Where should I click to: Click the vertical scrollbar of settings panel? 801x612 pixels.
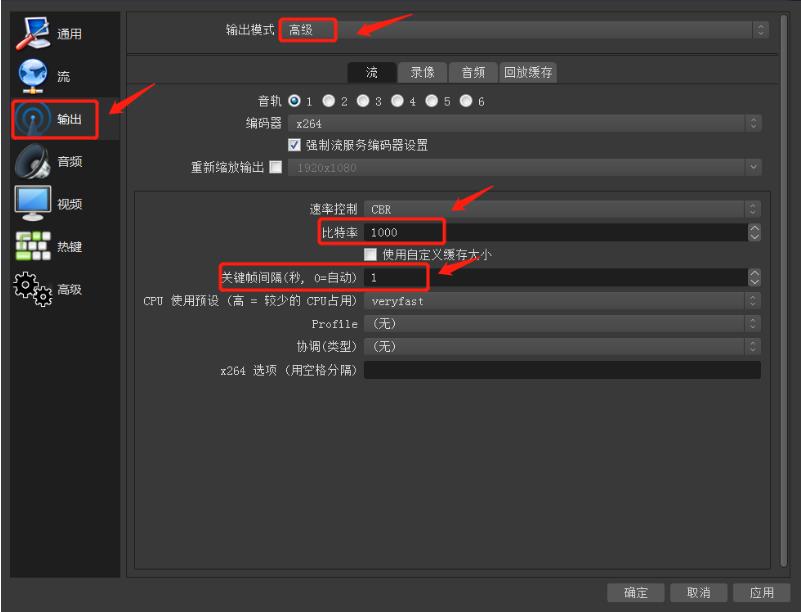784,291
